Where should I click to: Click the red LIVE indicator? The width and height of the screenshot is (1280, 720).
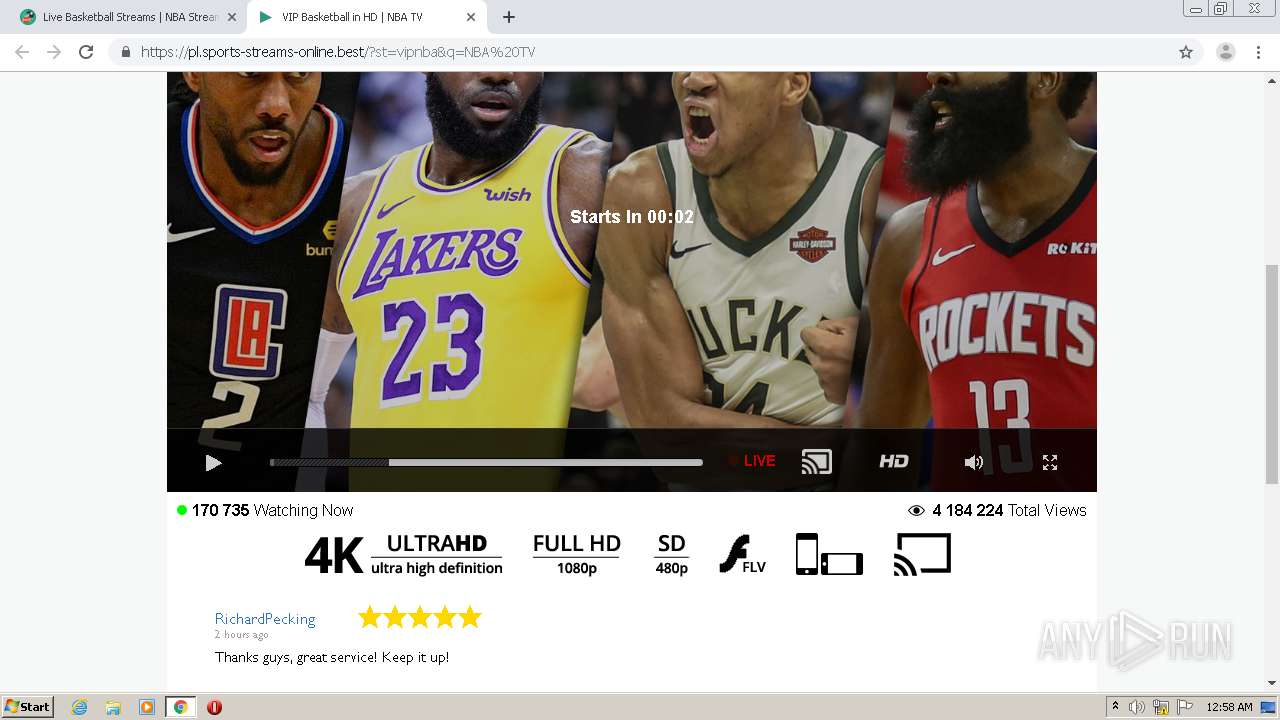(x=752, y=461)
